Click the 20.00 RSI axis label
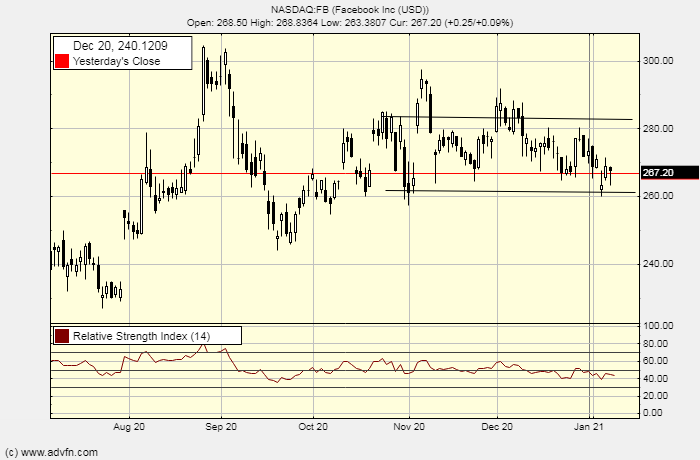 pos(655,395)
